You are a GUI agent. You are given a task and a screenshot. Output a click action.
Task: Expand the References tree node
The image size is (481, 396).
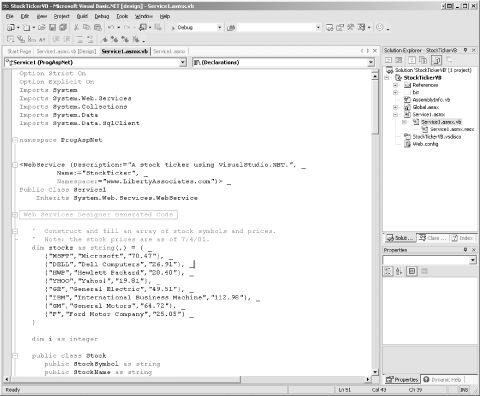(396, 85)
